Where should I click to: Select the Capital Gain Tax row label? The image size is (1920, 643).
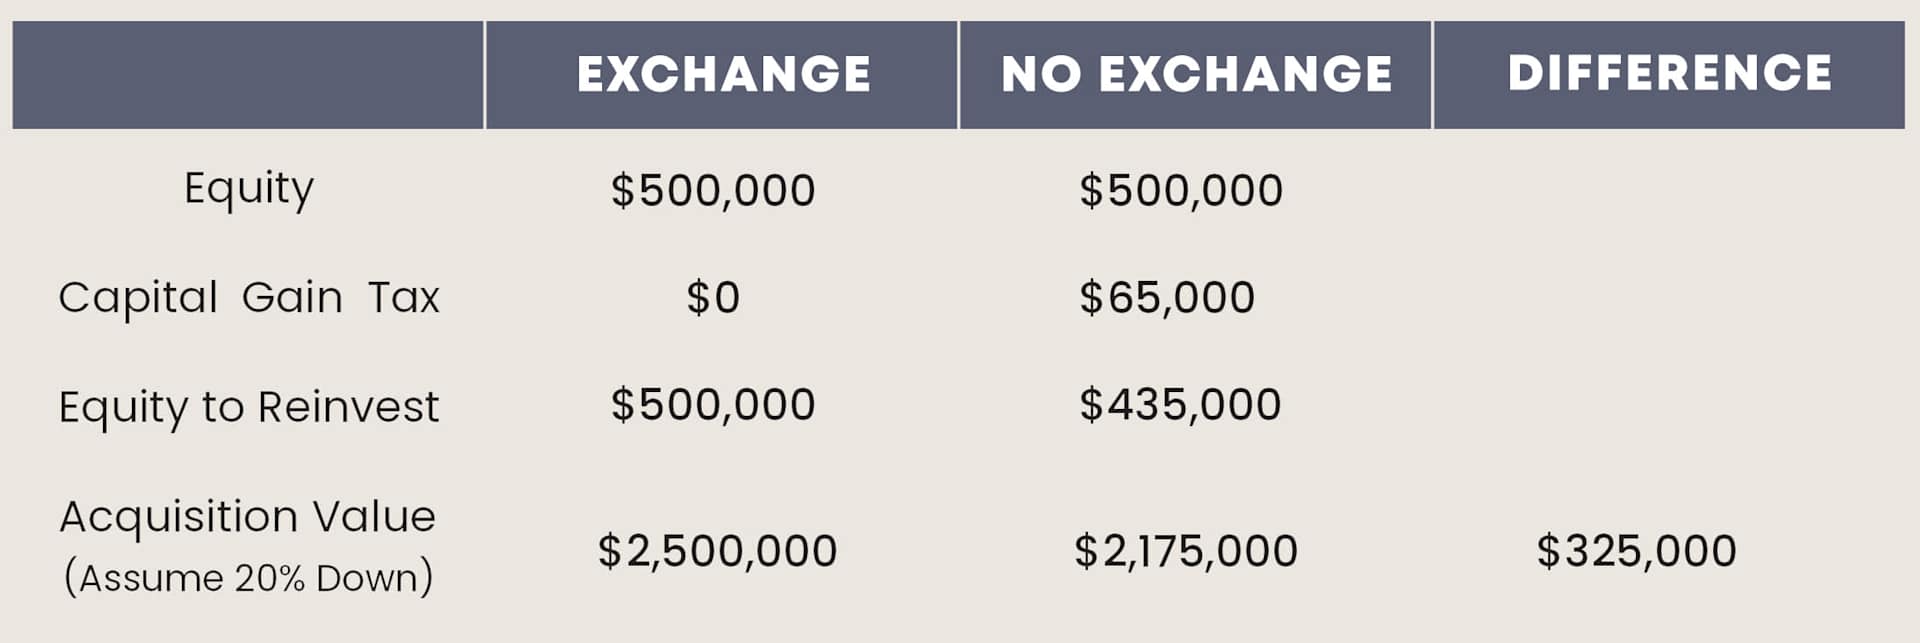(x=249, y=298)
